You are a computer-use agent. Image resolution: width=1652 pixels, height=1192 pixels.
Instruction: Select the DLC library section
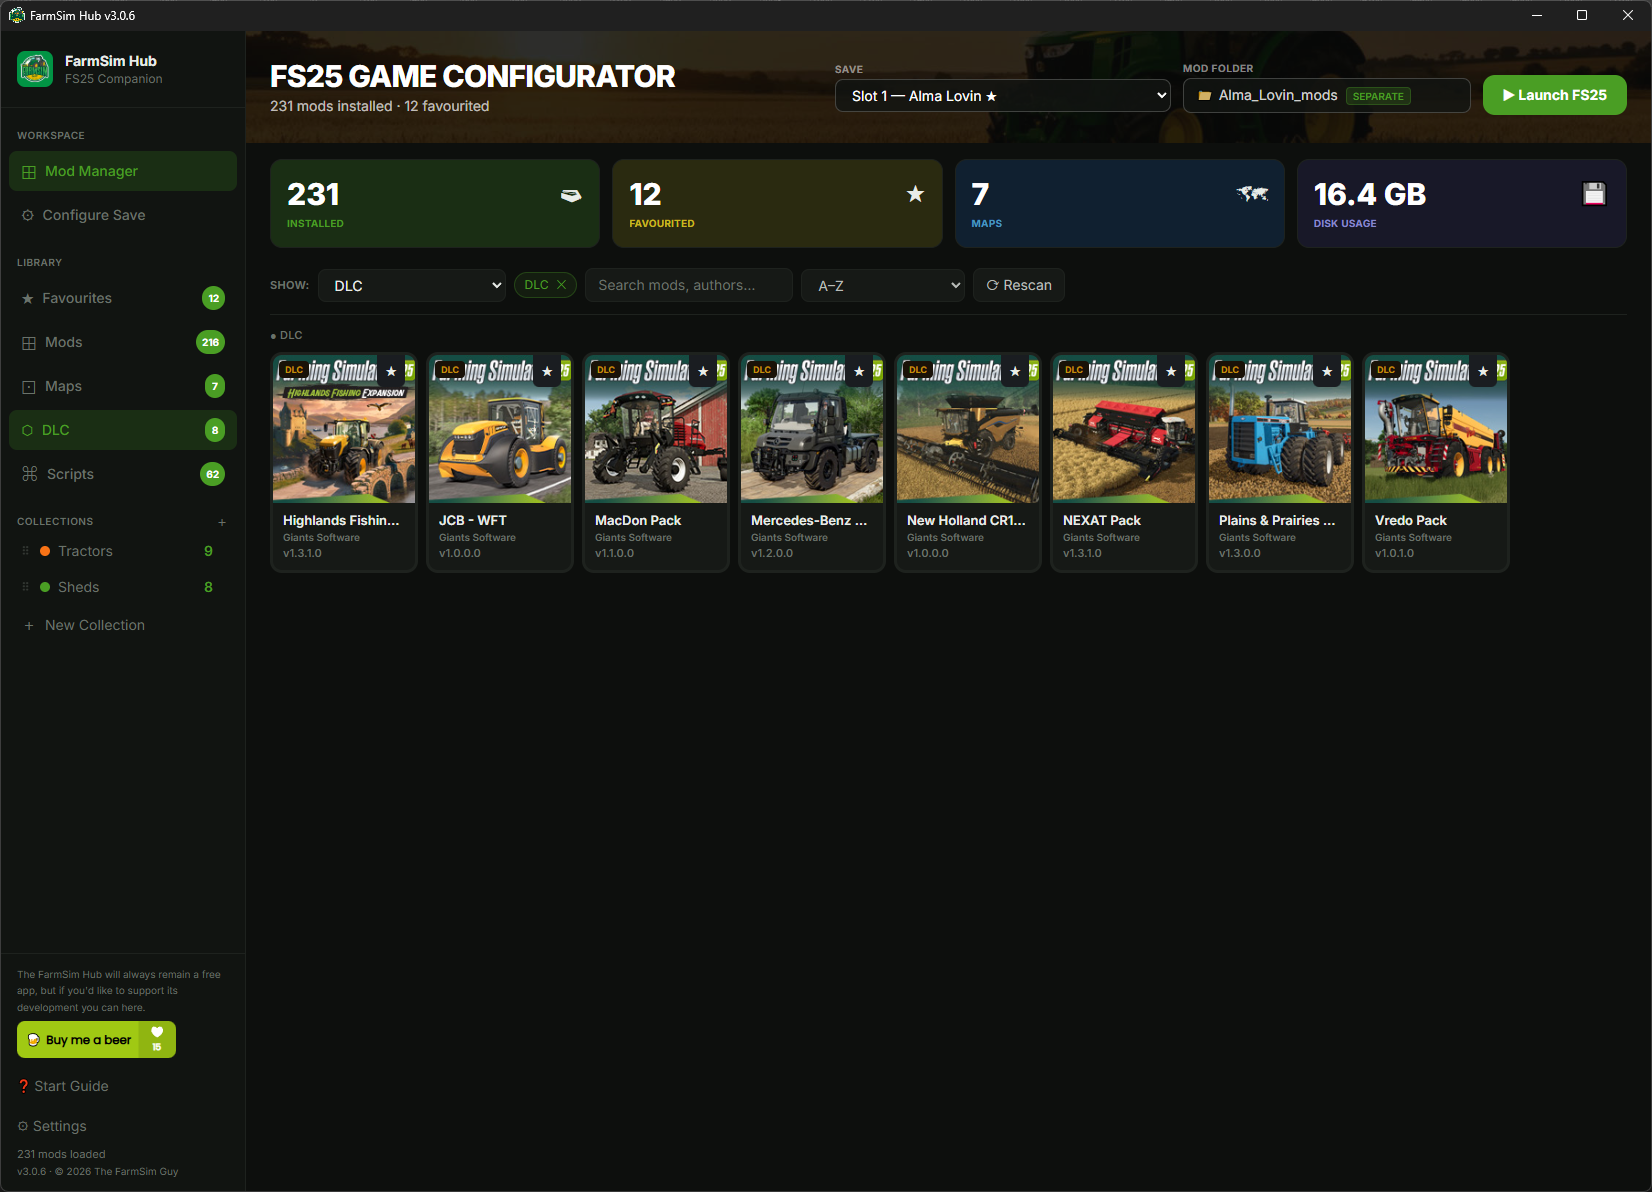point(123,430)
